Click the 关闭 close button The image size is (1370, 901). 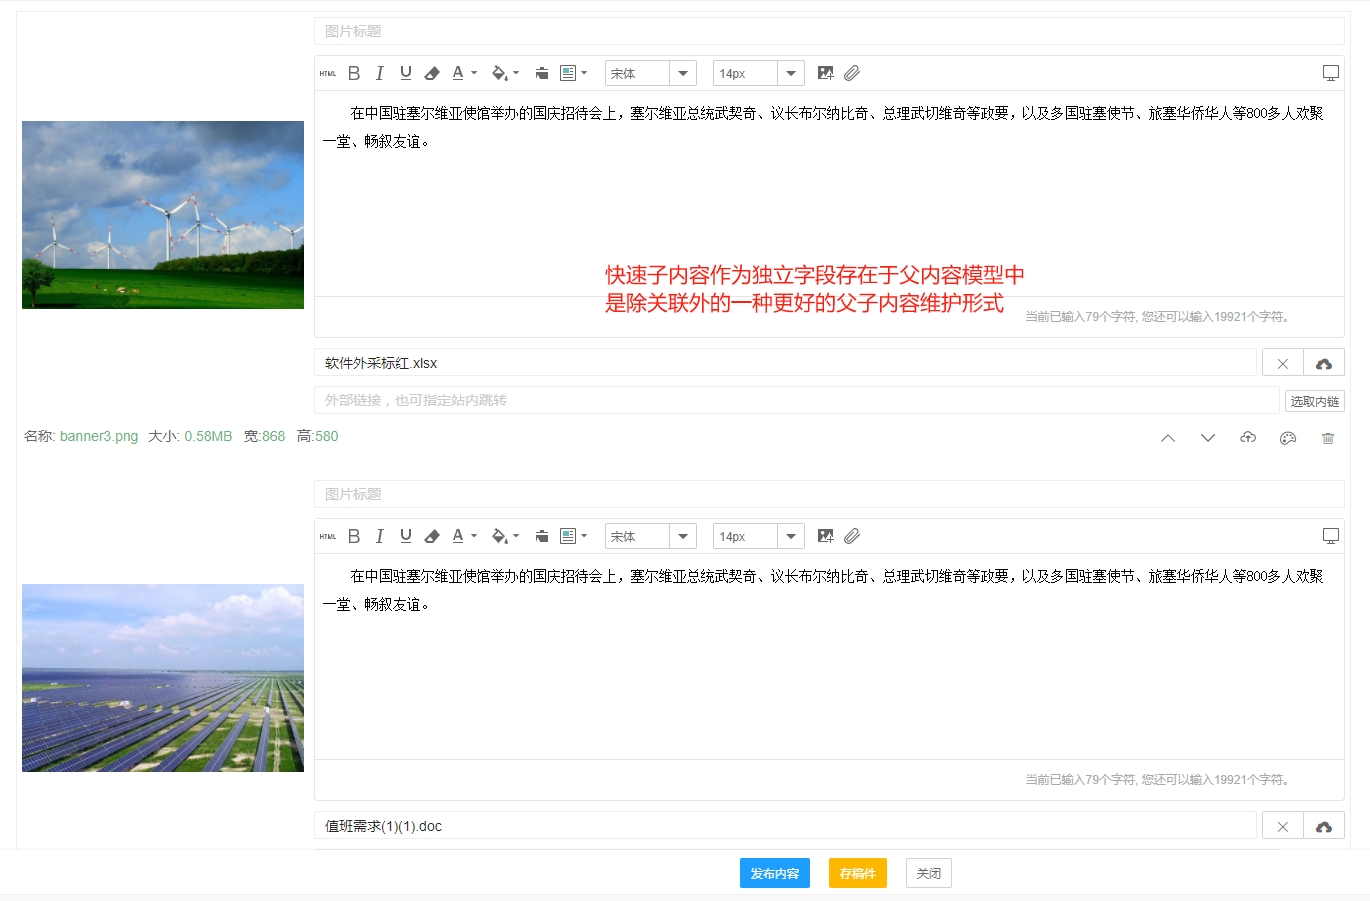tap(929, 873)
